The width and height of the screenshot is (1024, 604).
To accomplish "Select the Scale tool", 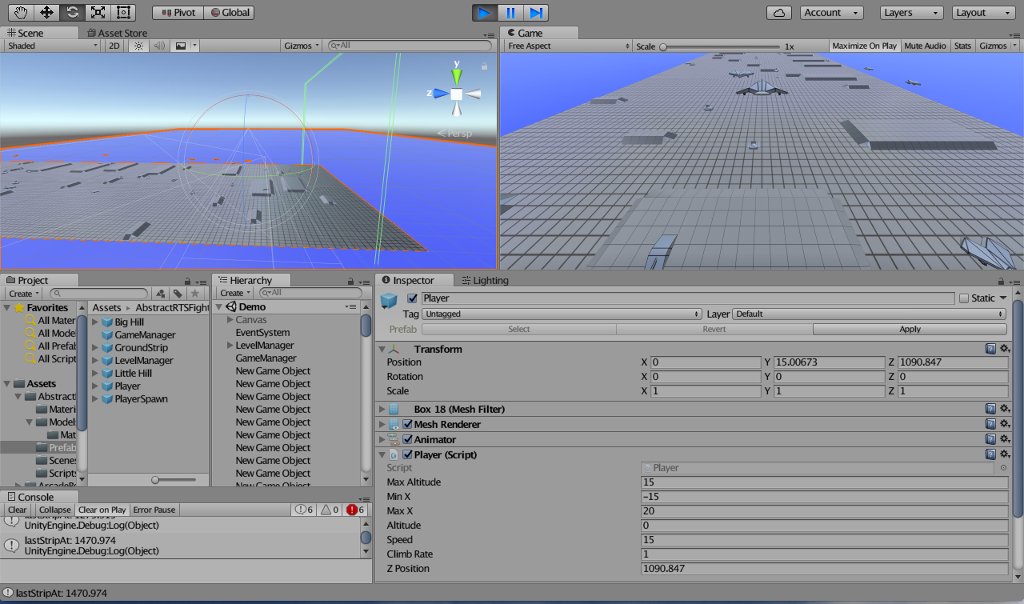I will (x=97, y=12).
